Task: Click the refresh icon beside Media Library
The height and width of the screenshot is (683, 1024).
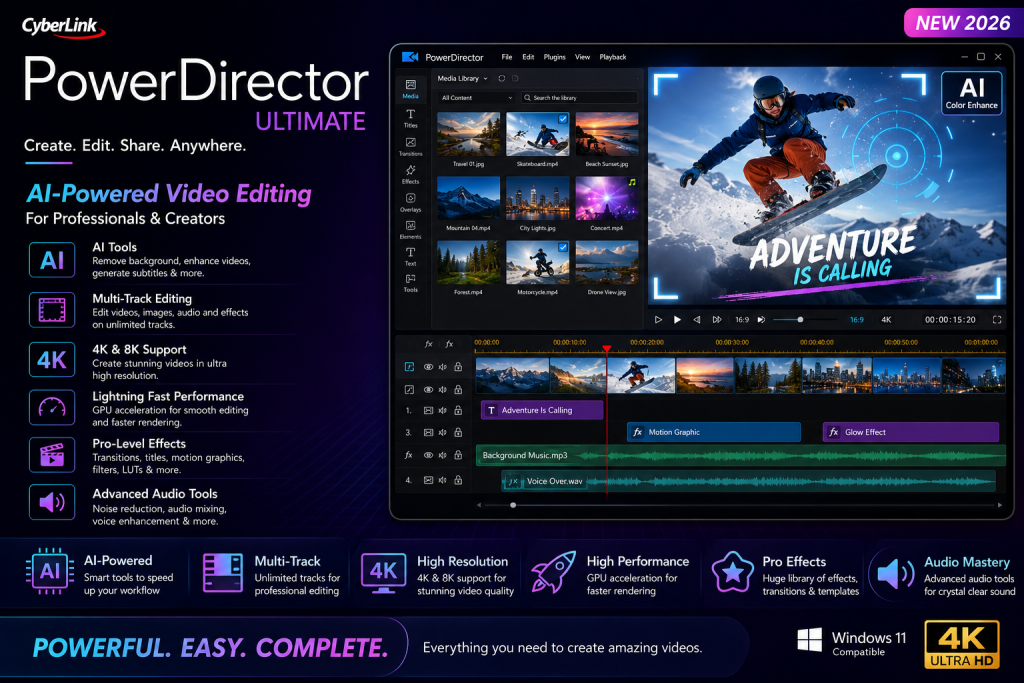Action: (x=502, y=78)
